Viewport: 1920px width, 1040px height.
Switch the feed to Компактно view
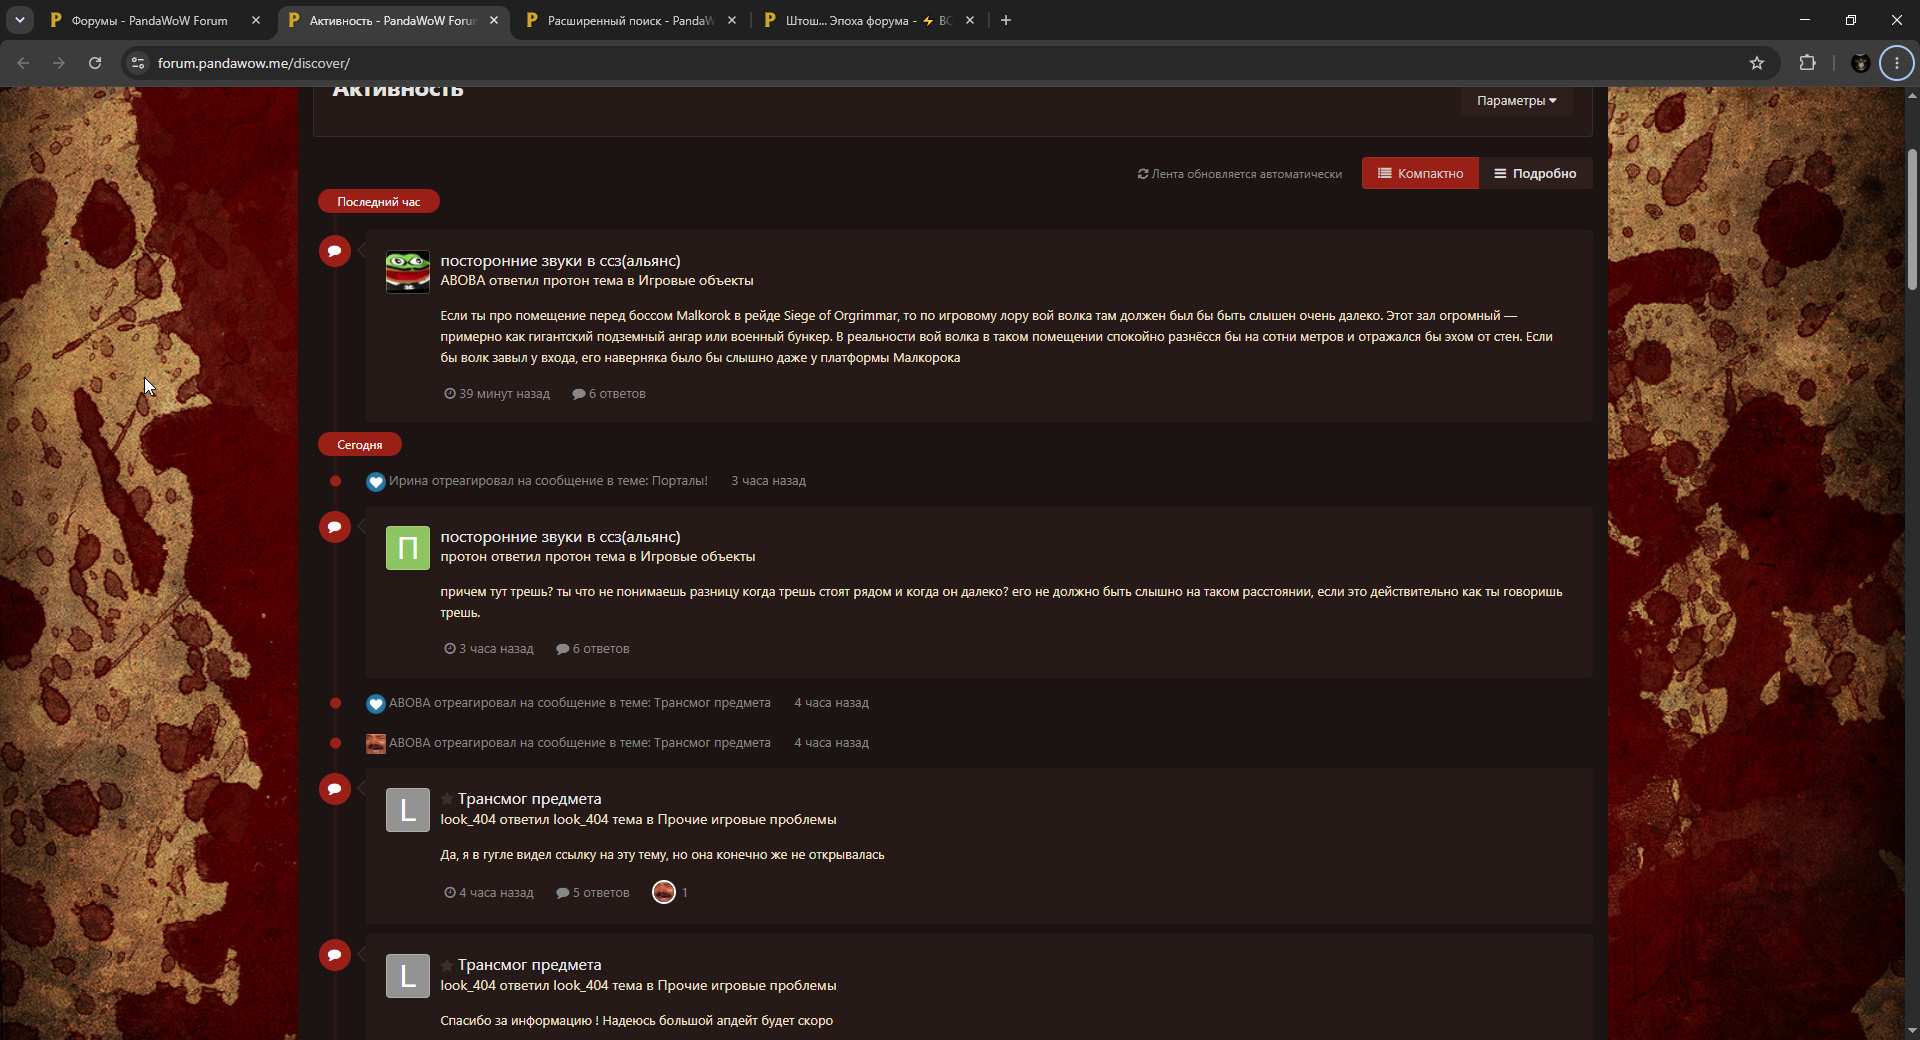click(x=1420, y=173)
